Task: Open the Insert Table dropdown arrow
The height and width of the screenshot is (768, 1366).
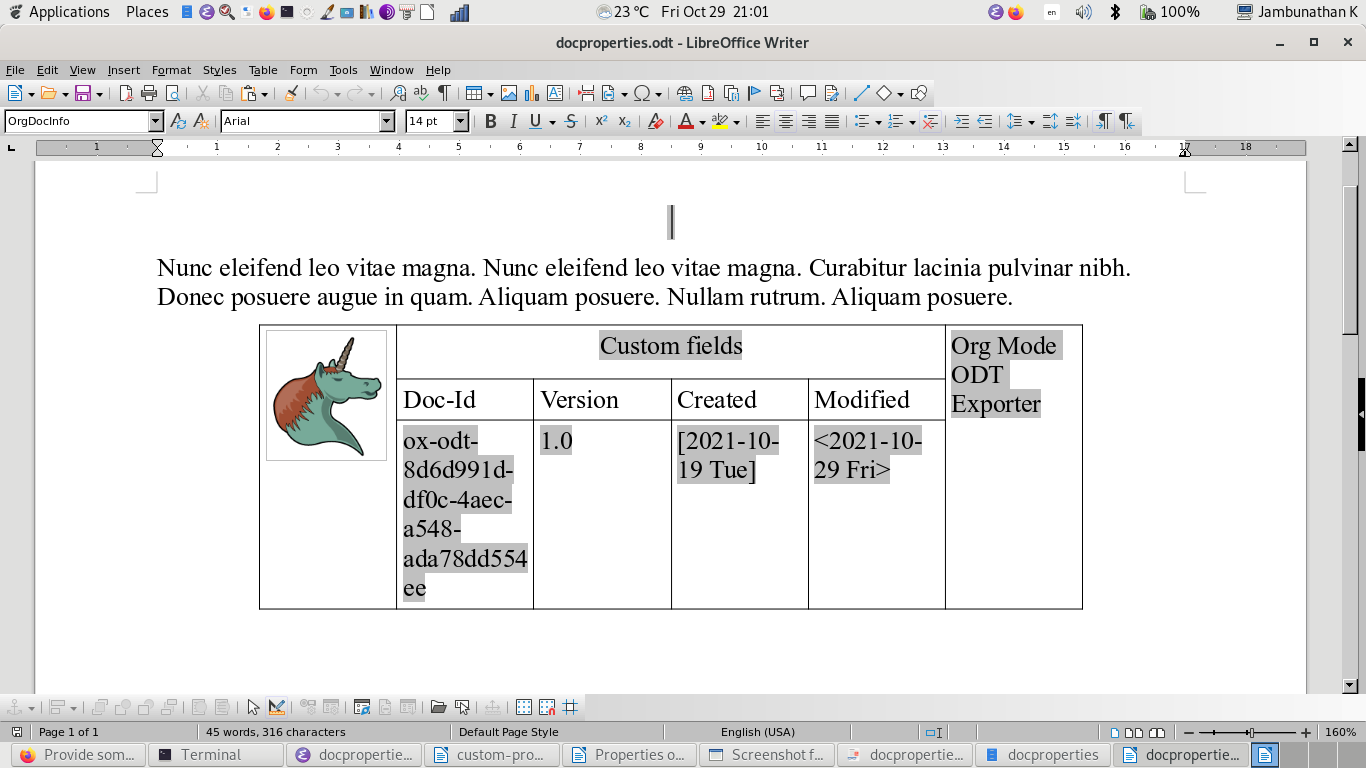Action: click(490, 94)
